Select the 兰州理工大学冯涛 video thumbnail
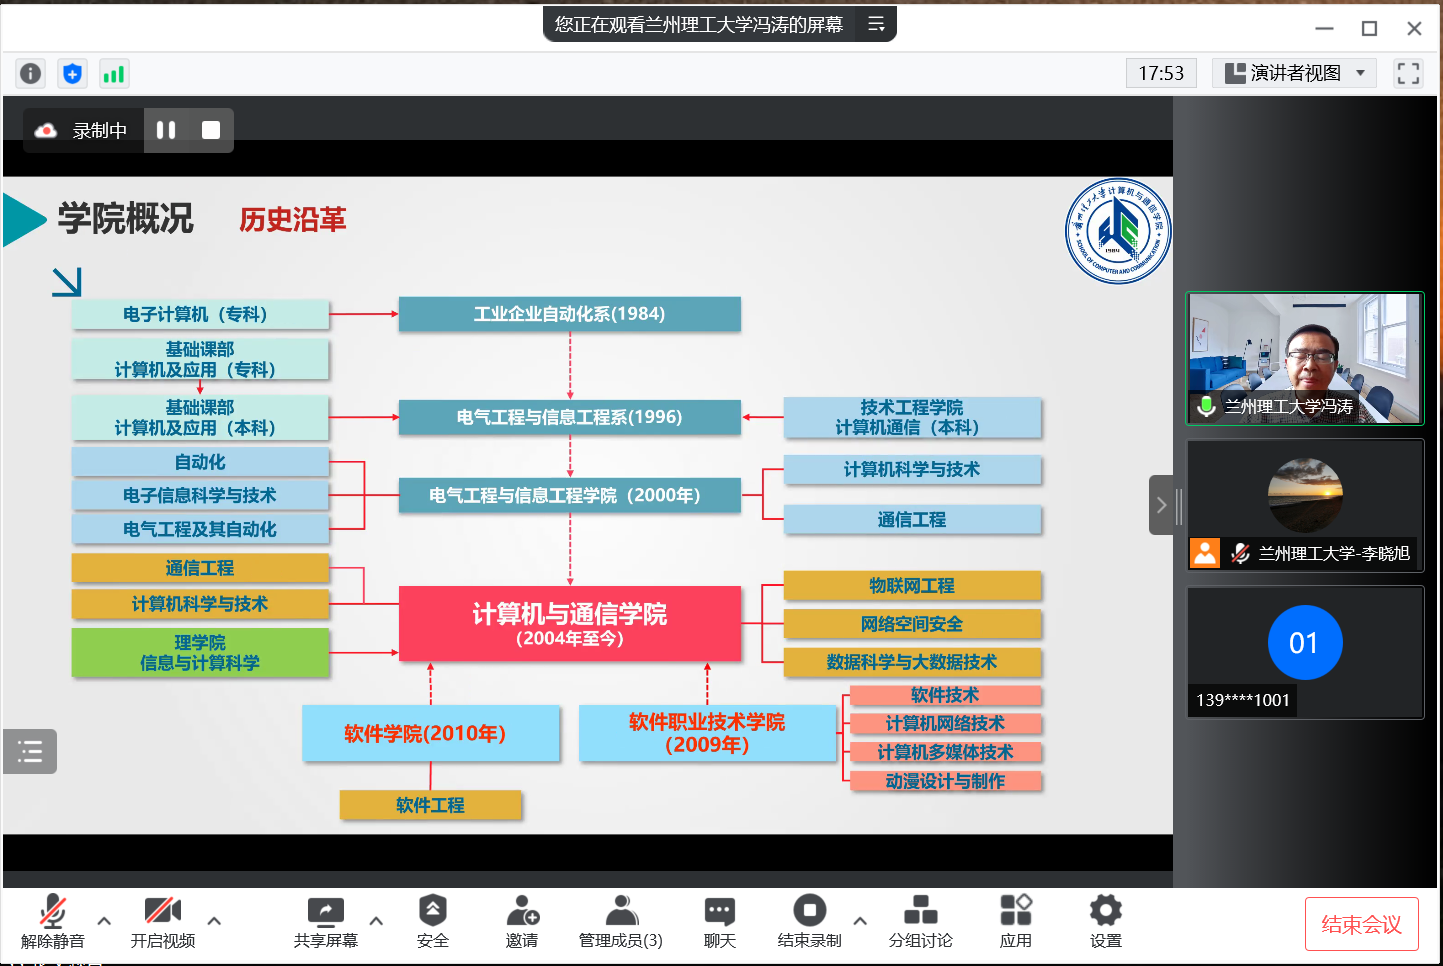Screen dimensions: 1443x966 coord(1304,358)
